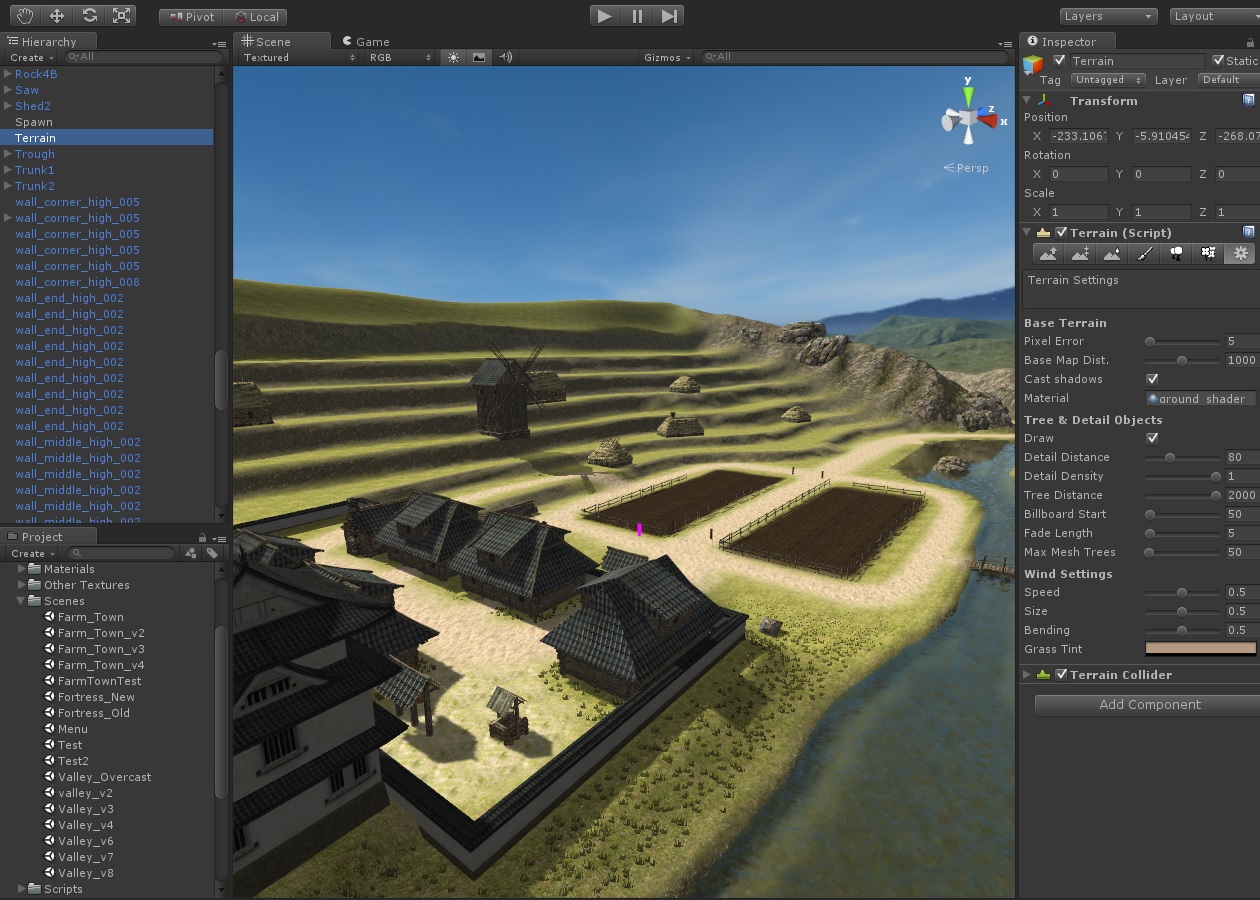1260x900 pixels.
Task: Select the Place Trees tool
Action: point(1176,253)
